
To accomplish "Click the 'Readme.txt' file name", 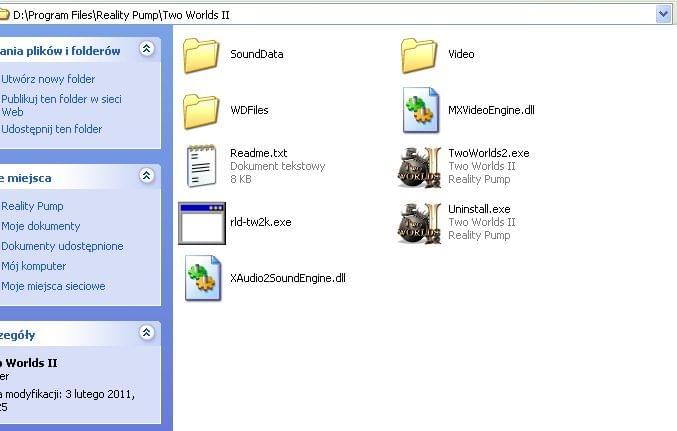I will pyautogui.click(x=259, y=153).
